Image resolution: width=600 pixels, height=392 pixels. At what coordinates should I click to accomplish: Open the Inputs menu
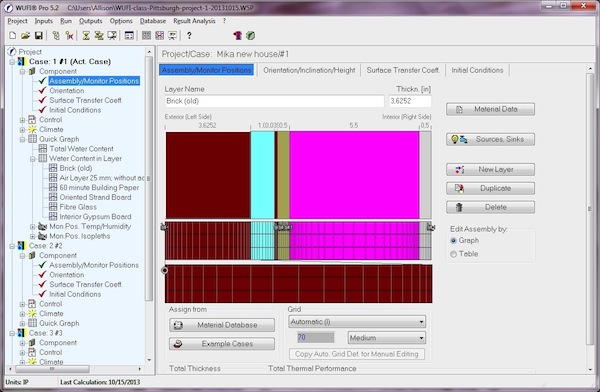tap(44, 21)
